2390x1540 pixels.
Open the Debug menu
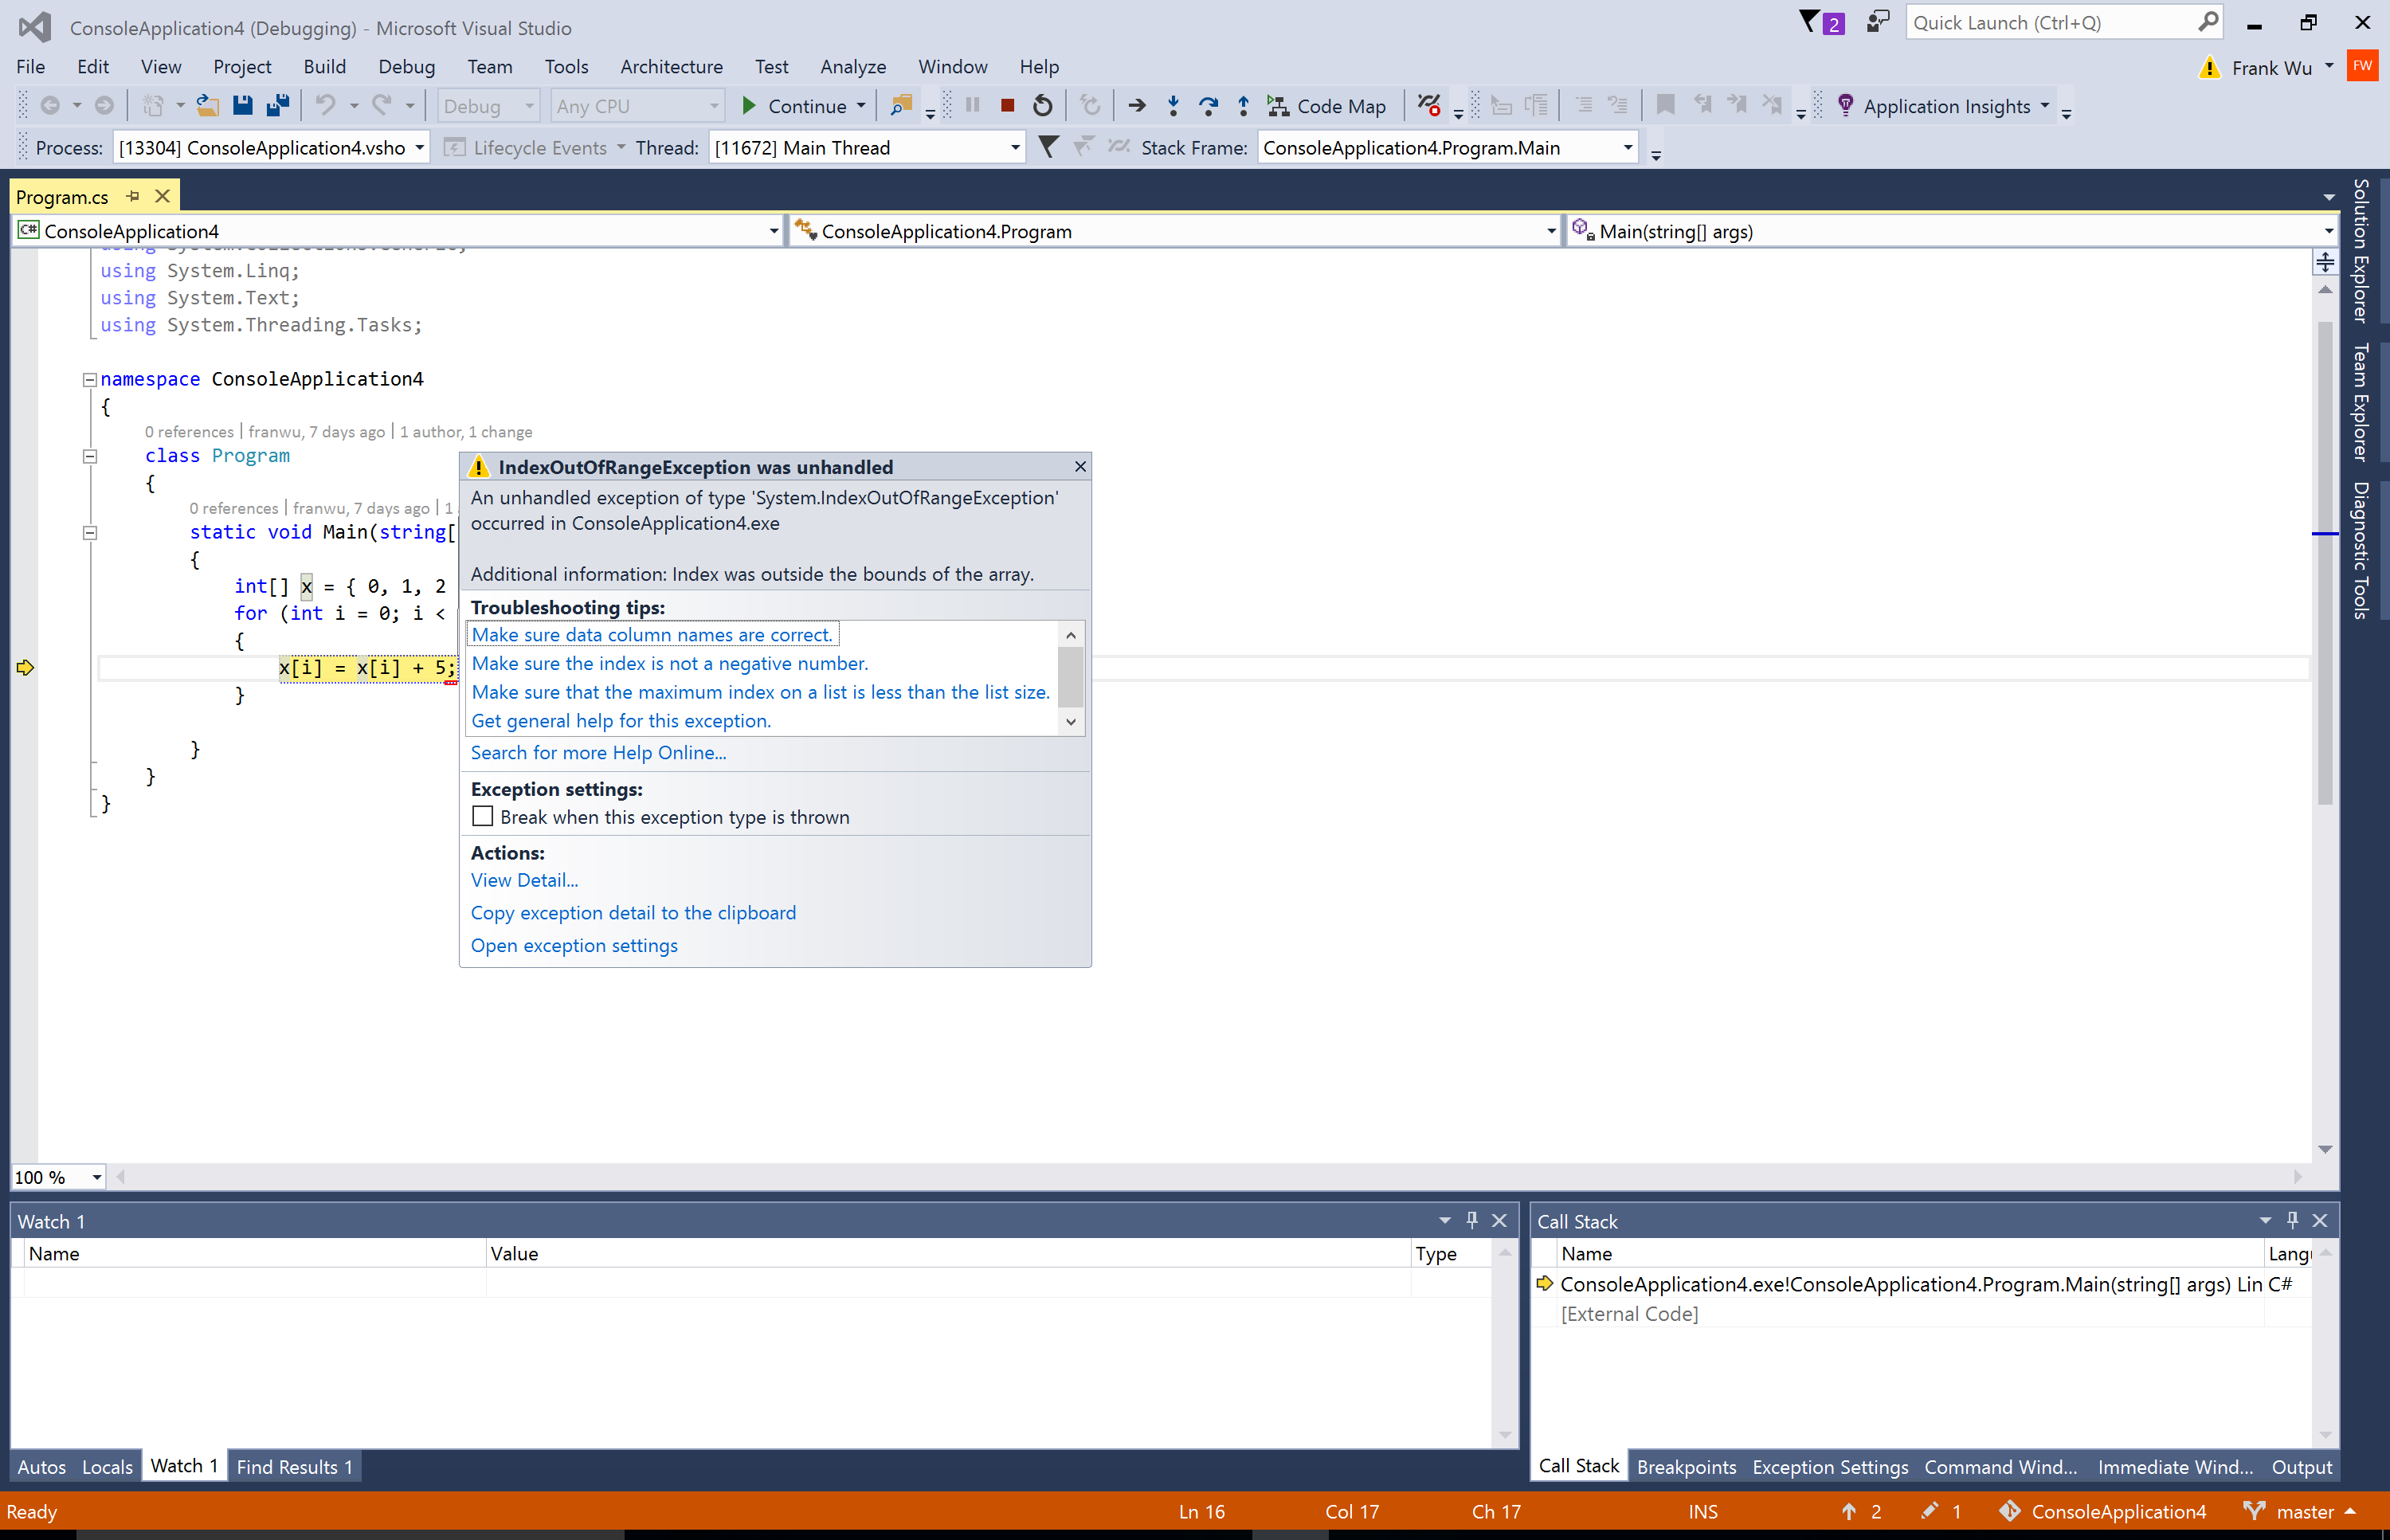[x=406, y=67]
